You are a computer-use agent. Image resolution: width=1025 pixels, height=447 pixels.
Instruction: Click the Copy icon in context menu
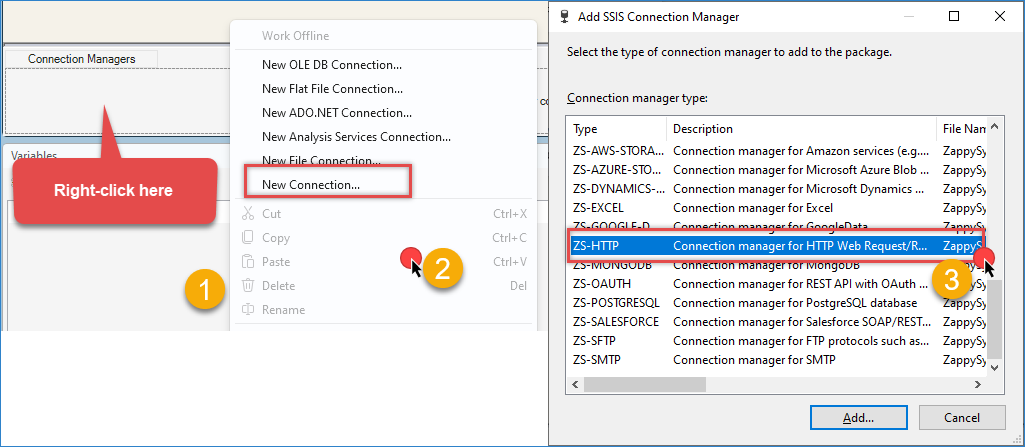(248, 238)
